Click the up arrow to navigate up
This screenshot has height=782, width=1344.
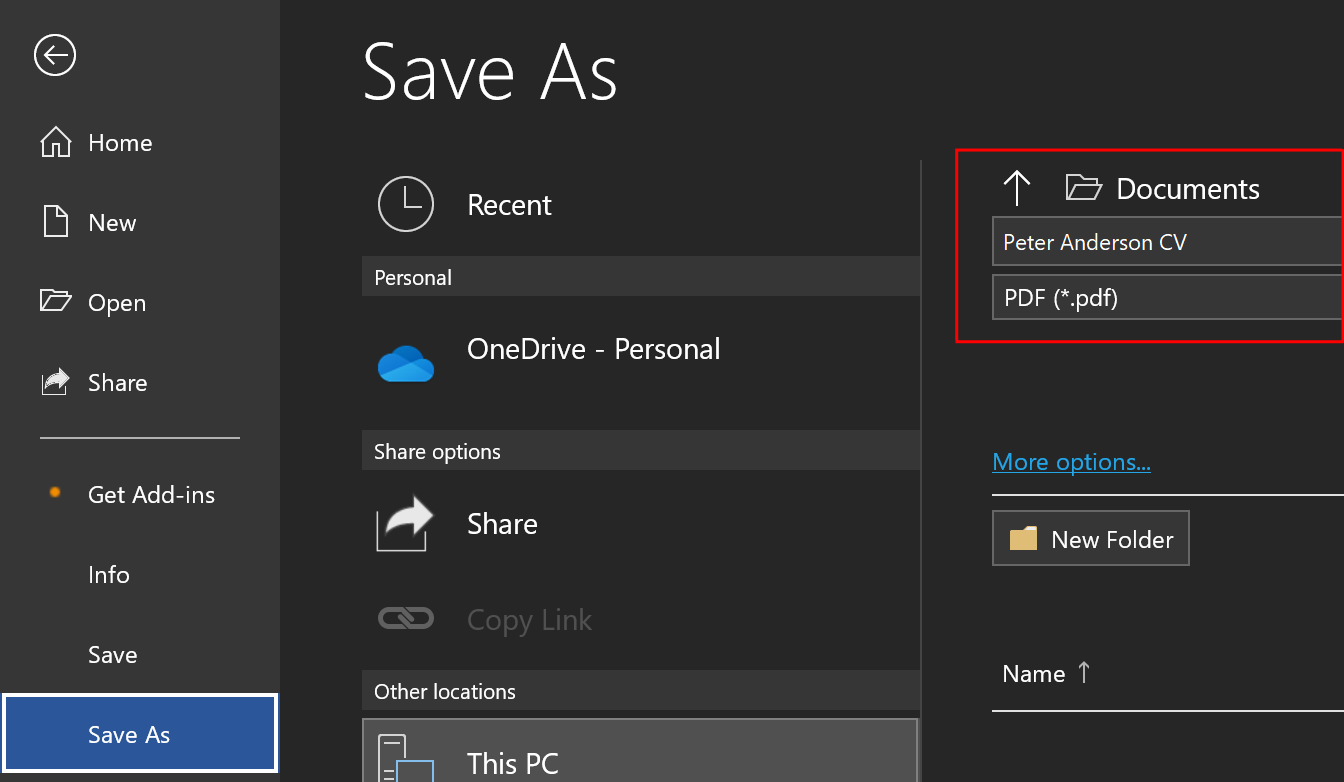(x=1017, y=187)
